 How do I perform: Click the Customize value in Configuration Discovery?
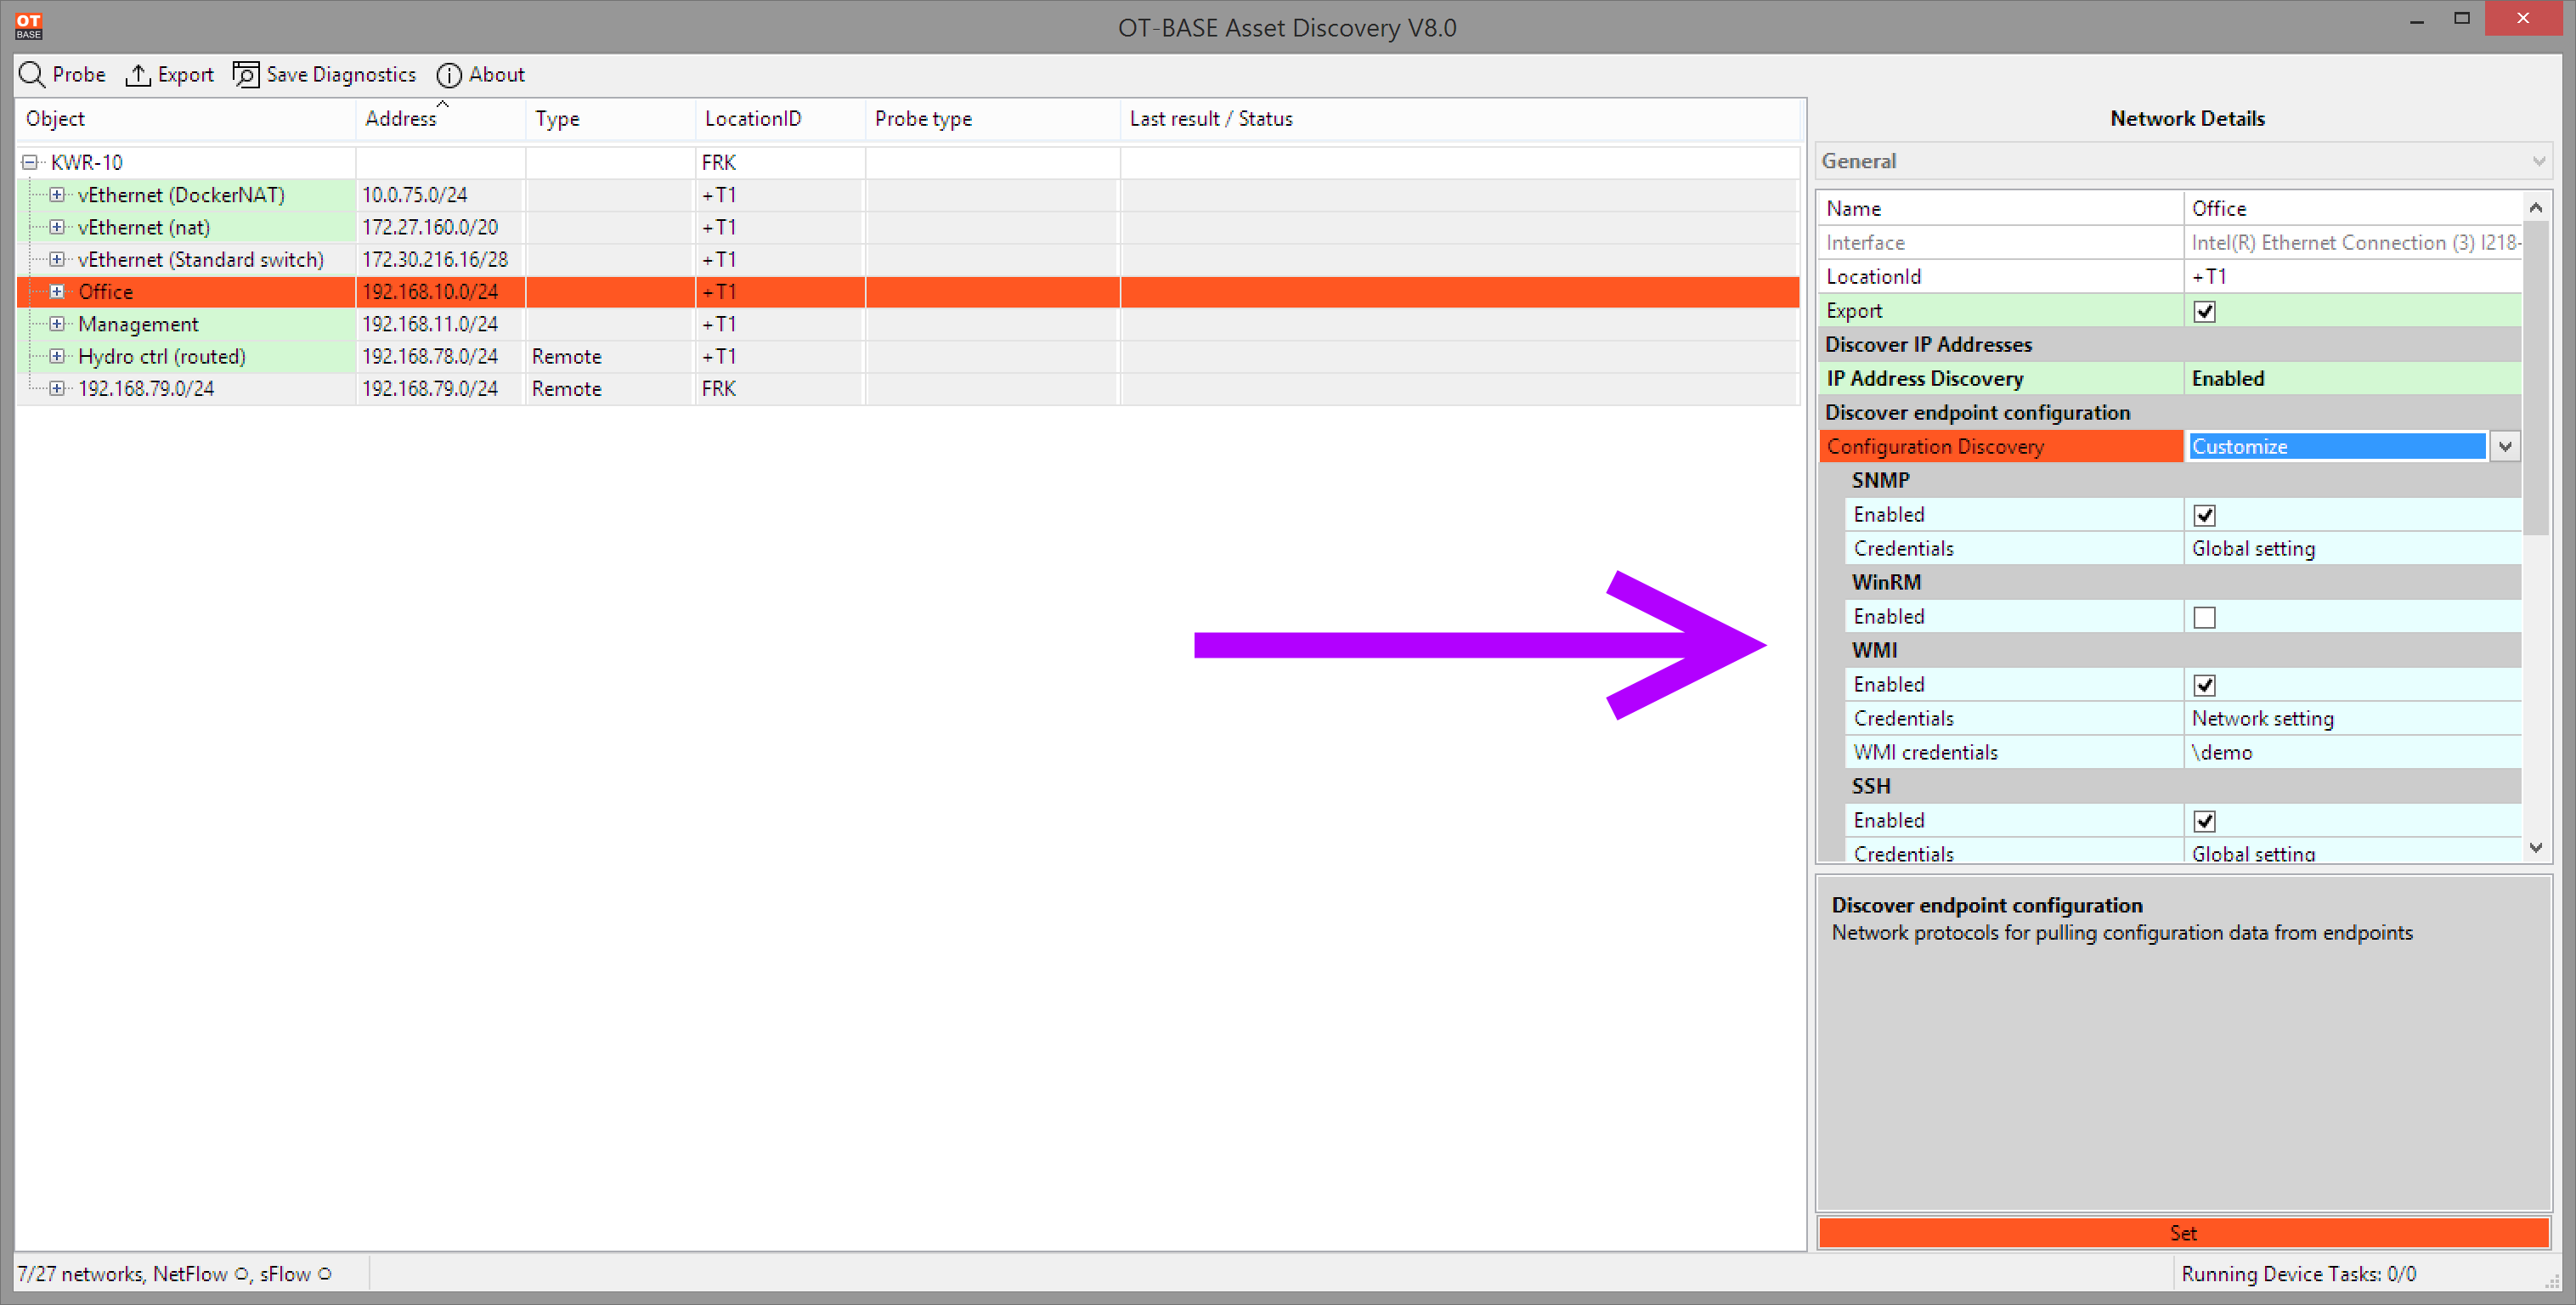(2337, 447)
